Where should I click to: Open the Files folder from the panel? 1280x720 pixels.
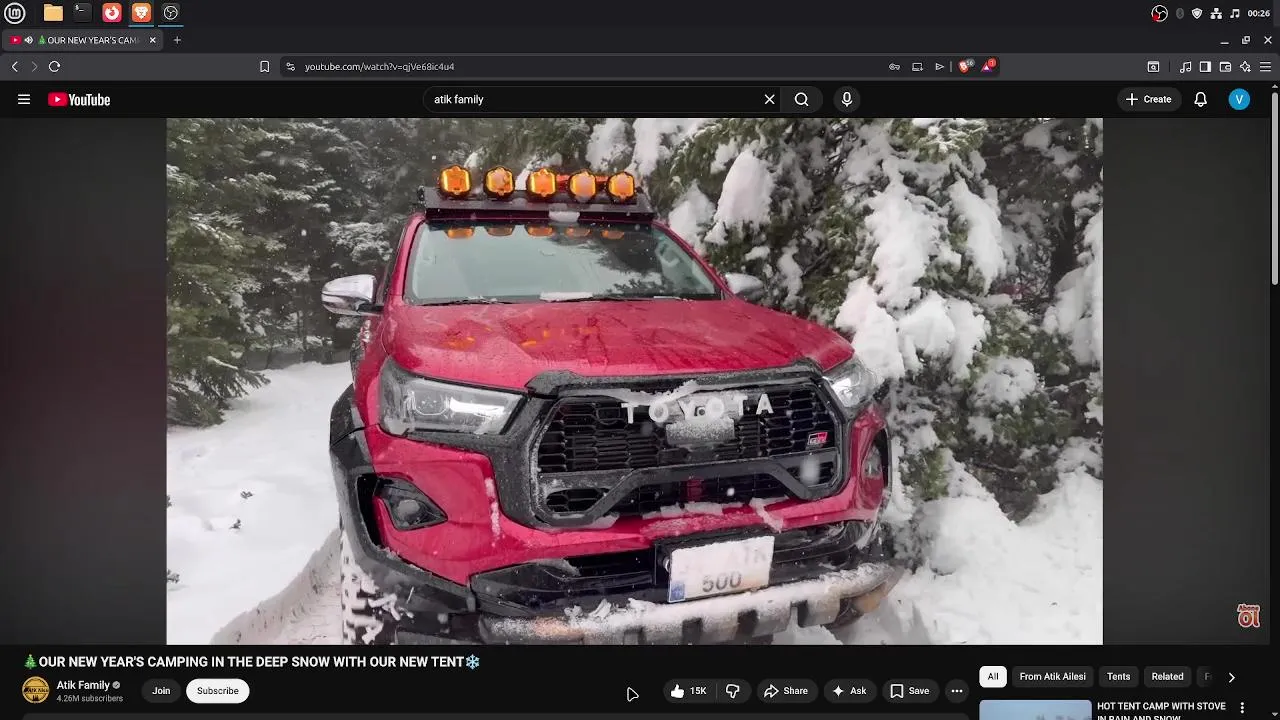pos(53,13)
